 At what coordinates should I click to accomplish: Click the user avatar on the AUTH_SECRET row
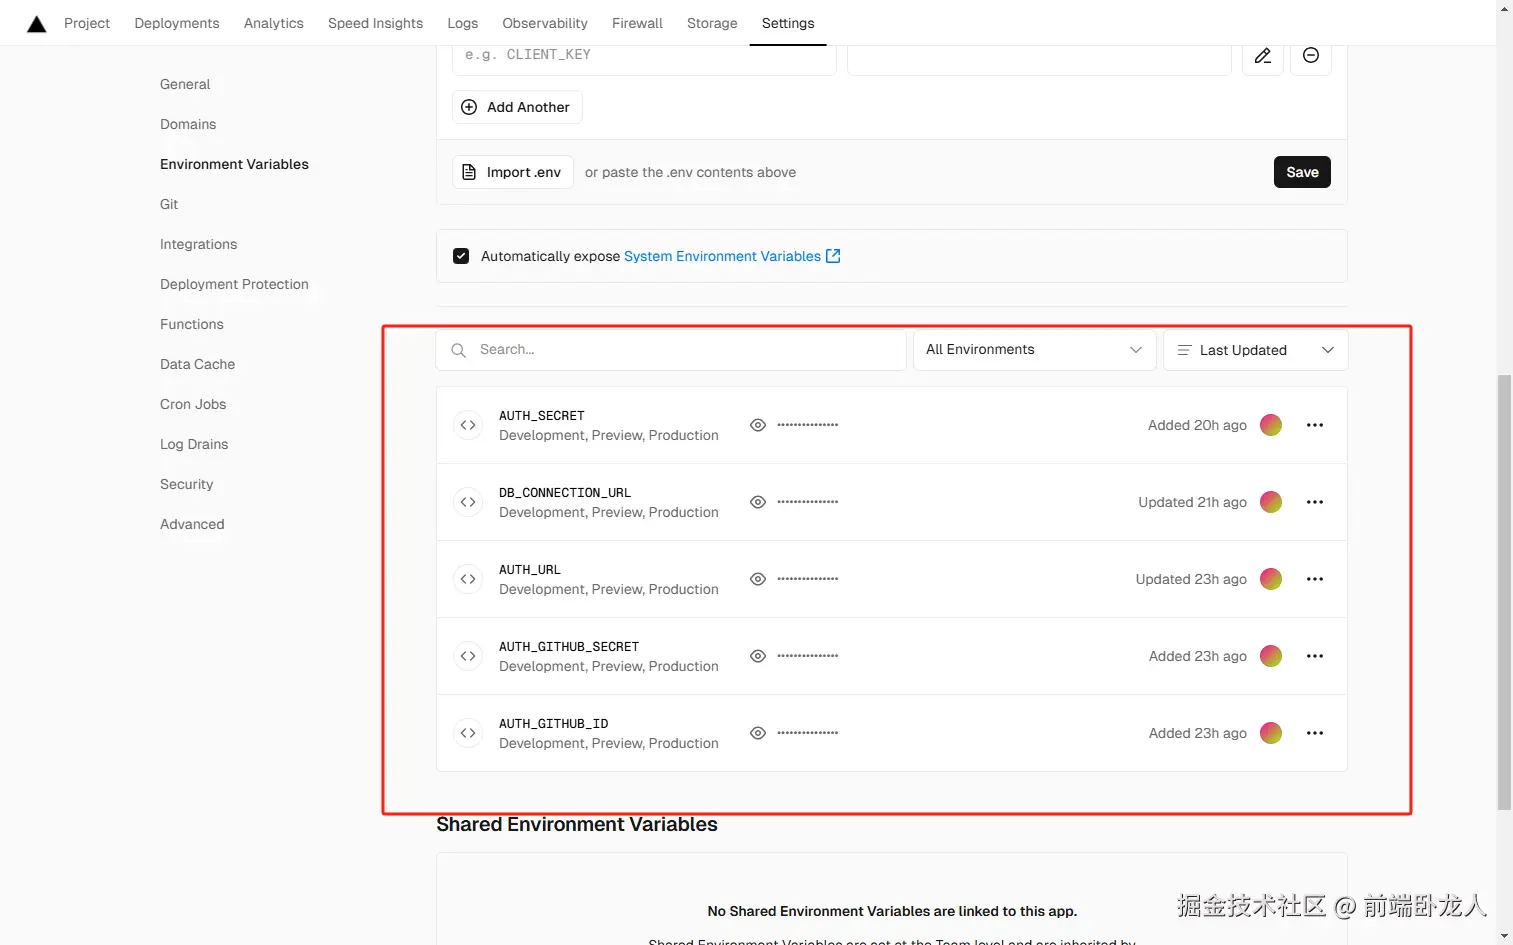pyautogui.click(x=1271, y=425)
